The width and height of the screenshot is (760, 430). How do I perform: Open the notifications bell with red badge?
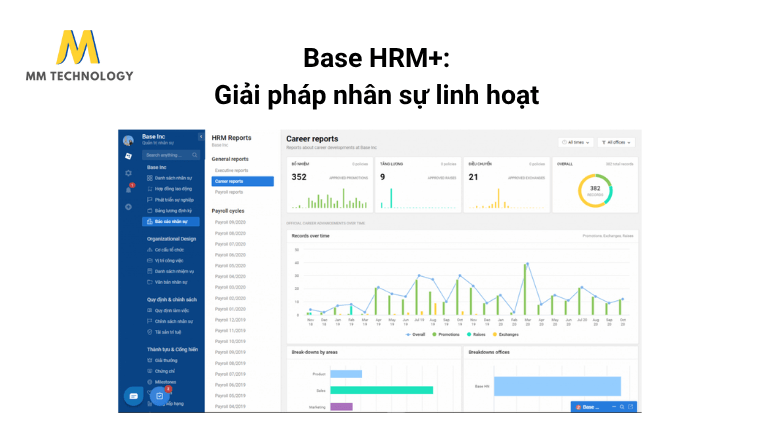128,190
